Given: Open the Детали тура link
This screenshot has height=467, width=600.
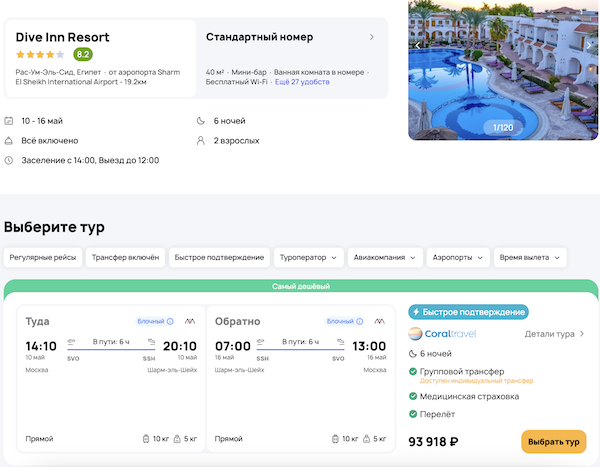Looking at the screenshot, I should click(555, 334).
